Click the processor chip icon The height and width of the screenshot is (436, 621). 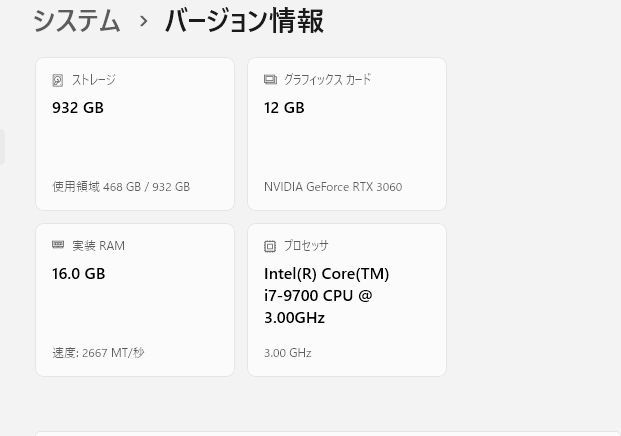(270, 246)
